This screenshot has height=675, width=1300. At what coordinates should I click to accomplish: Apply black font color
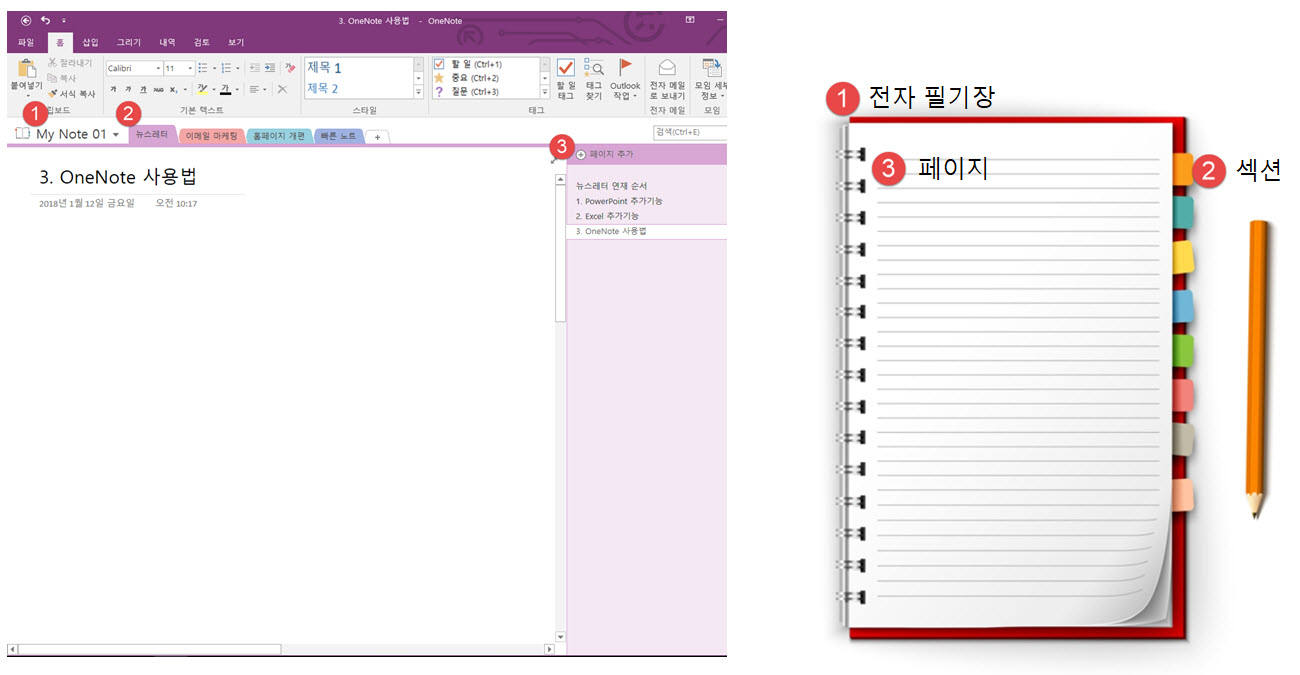(x=225, y=89)
